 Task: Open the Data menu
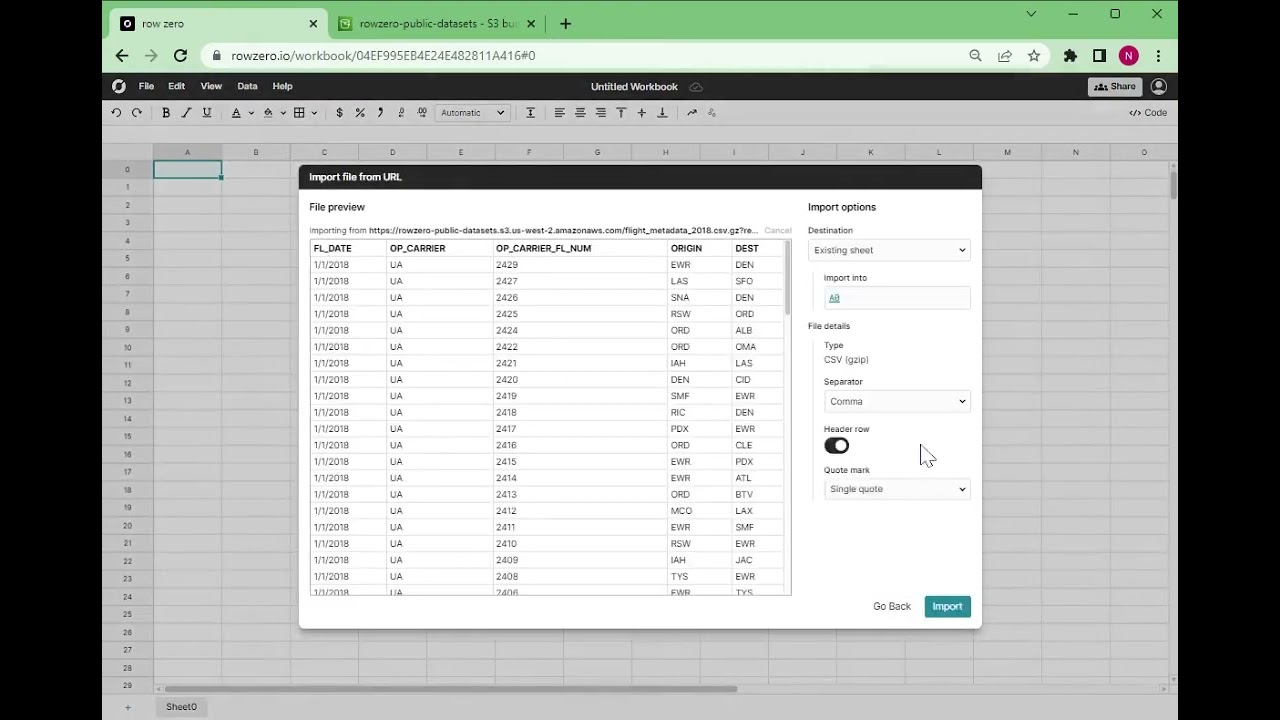coord(247,87)
